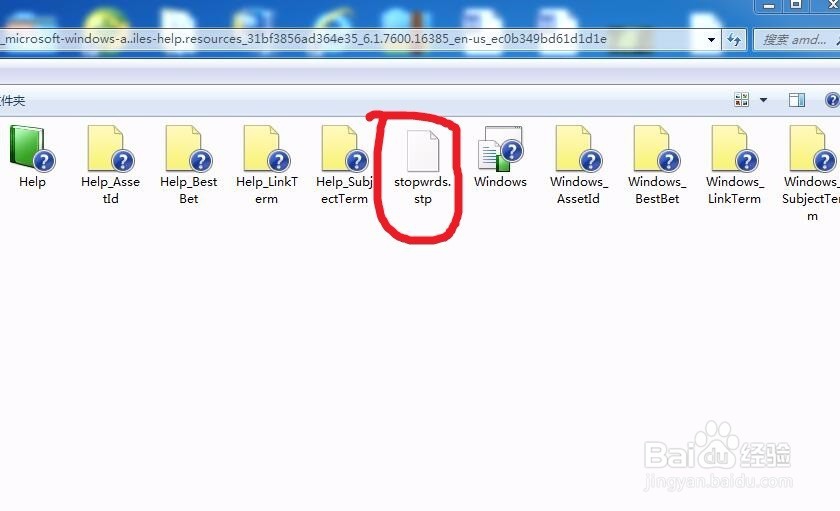The image size is (840, 511).
Task: Click the change view icon
Action: (741, 100)
